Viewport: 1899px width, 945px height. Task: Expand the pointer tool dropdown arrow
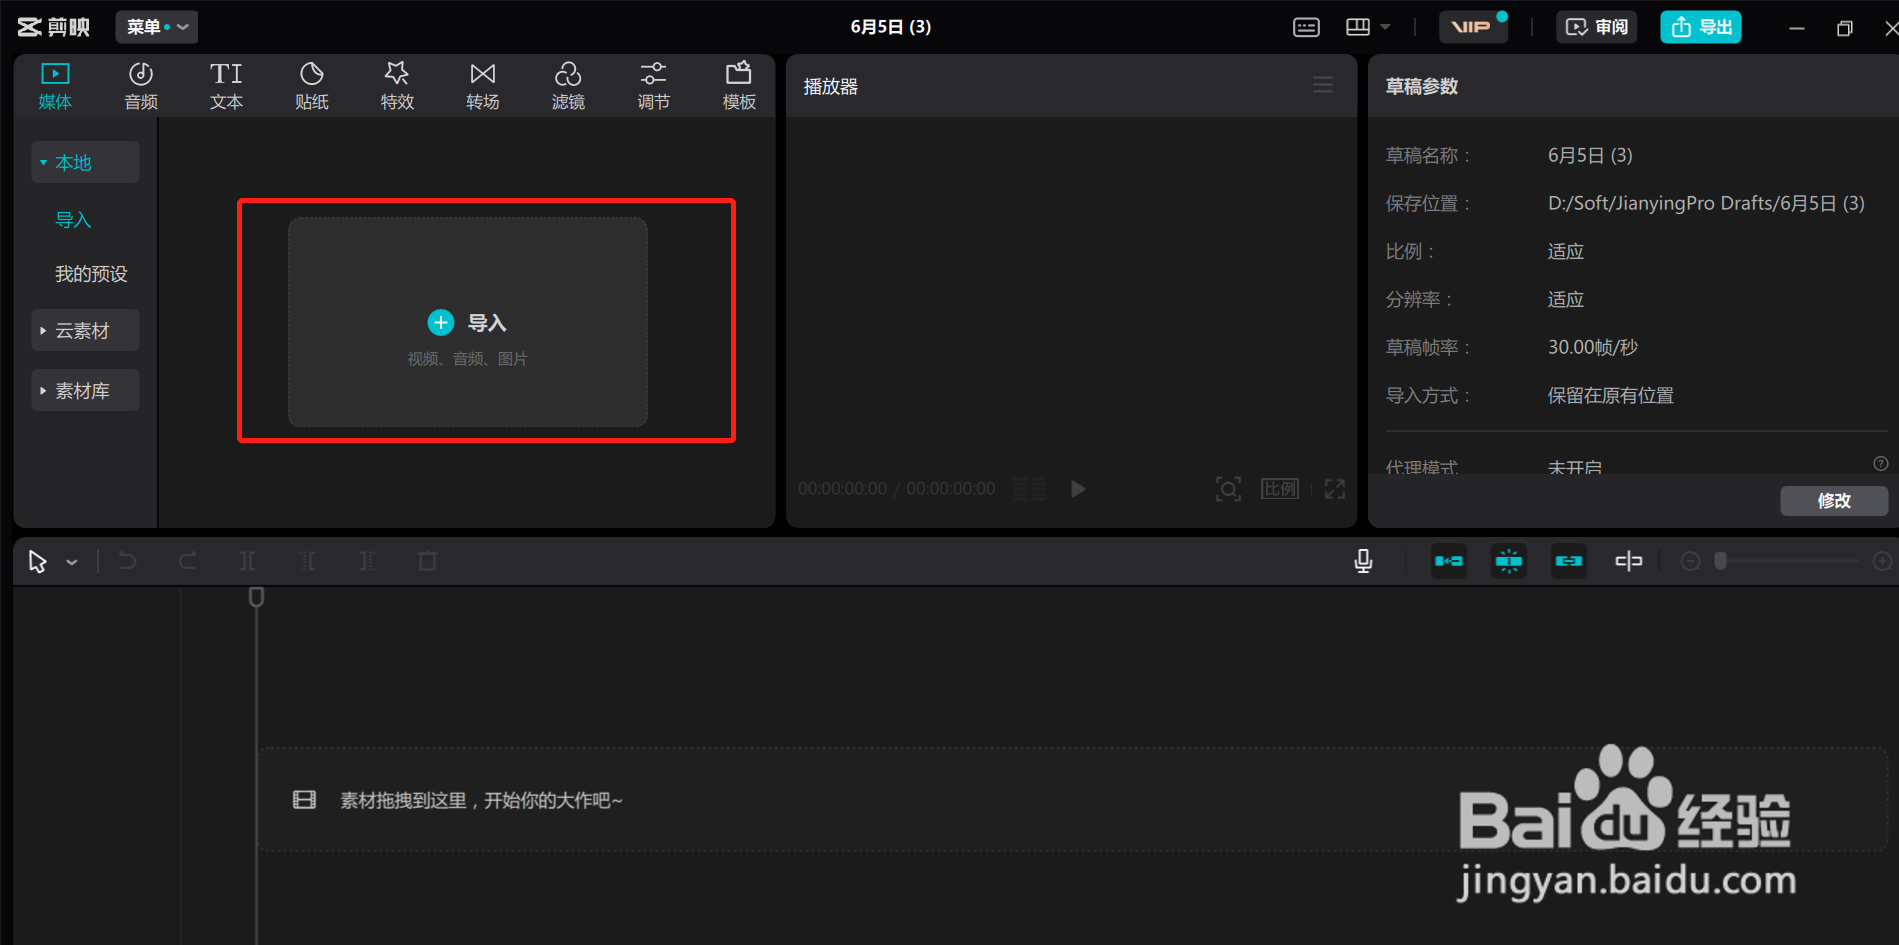click(x=72, y=563)
